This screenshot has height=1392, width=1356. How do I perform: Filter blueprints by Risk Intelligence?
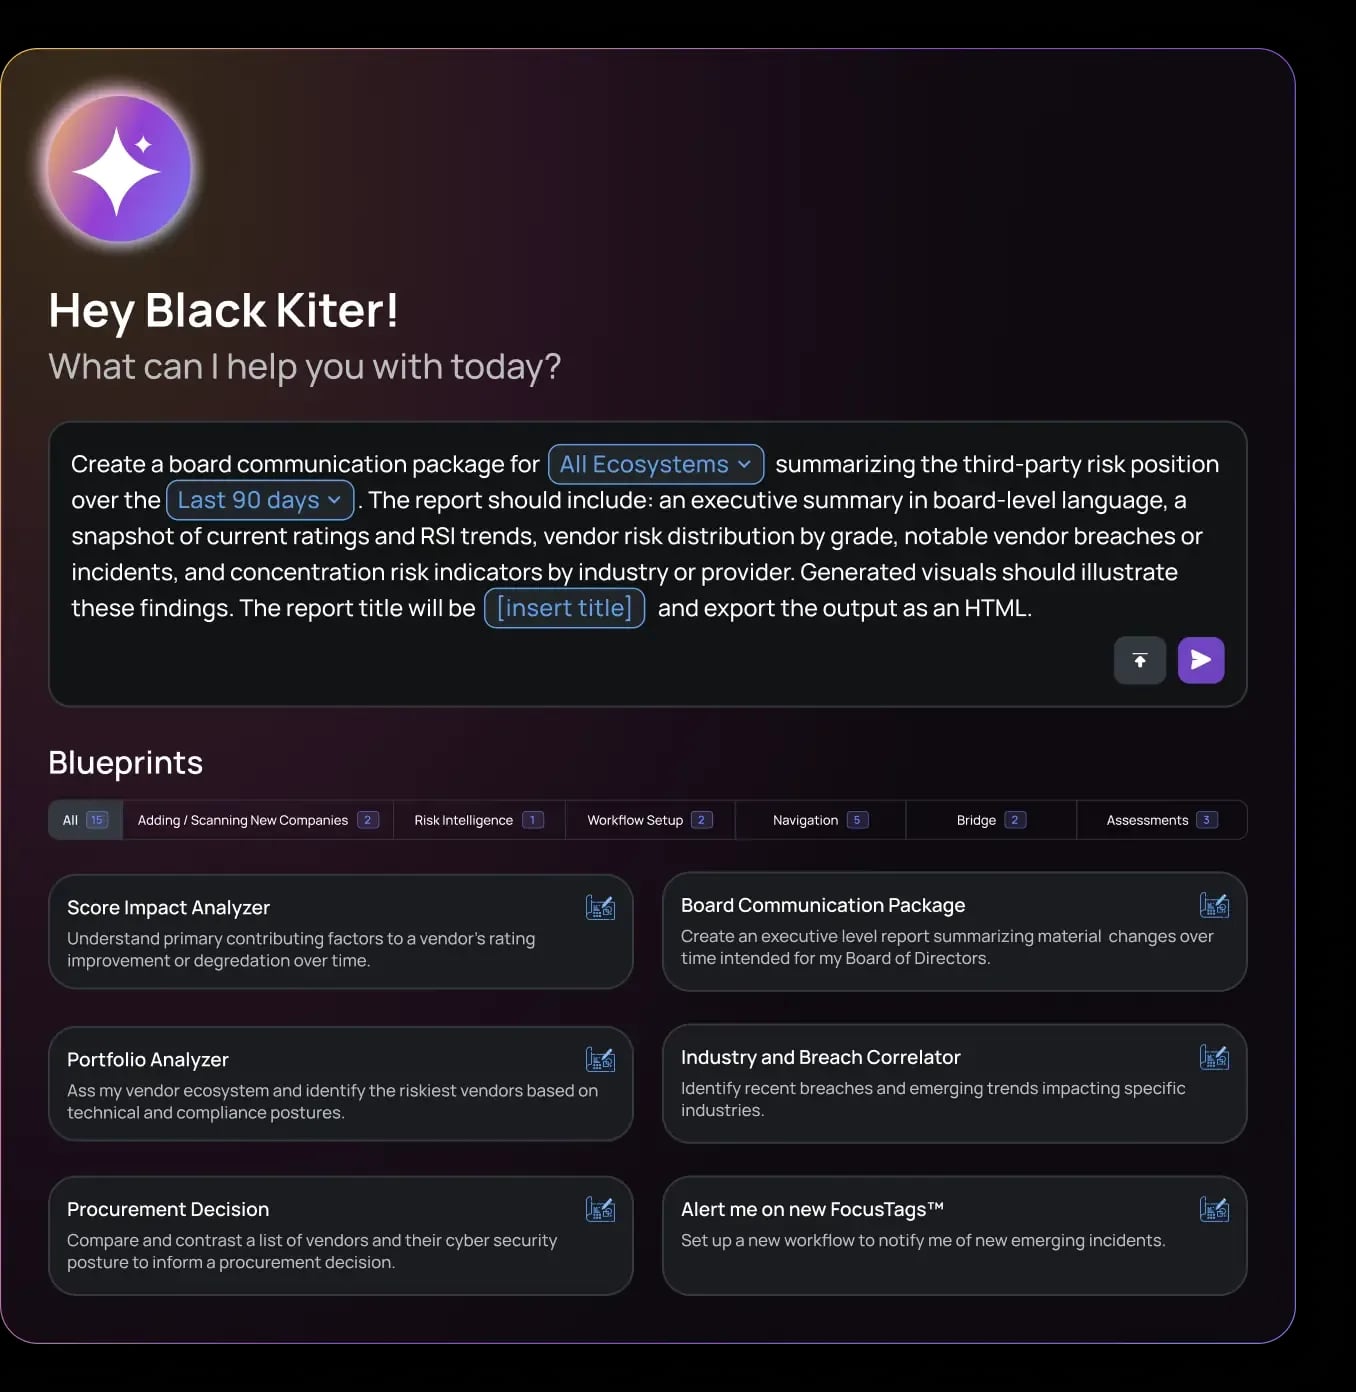(x=478, y=820)
